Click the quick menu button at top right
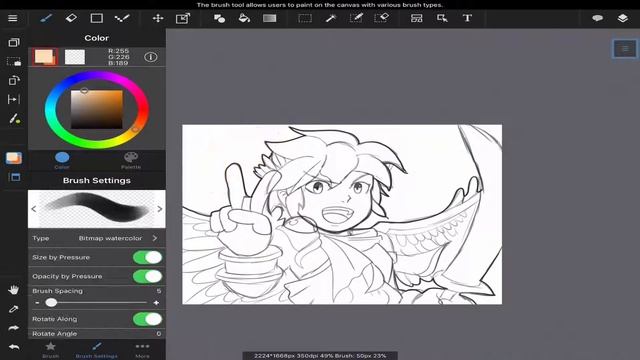Image resolution: width=640 pixels, height=360 pixels. pos(624,49)
